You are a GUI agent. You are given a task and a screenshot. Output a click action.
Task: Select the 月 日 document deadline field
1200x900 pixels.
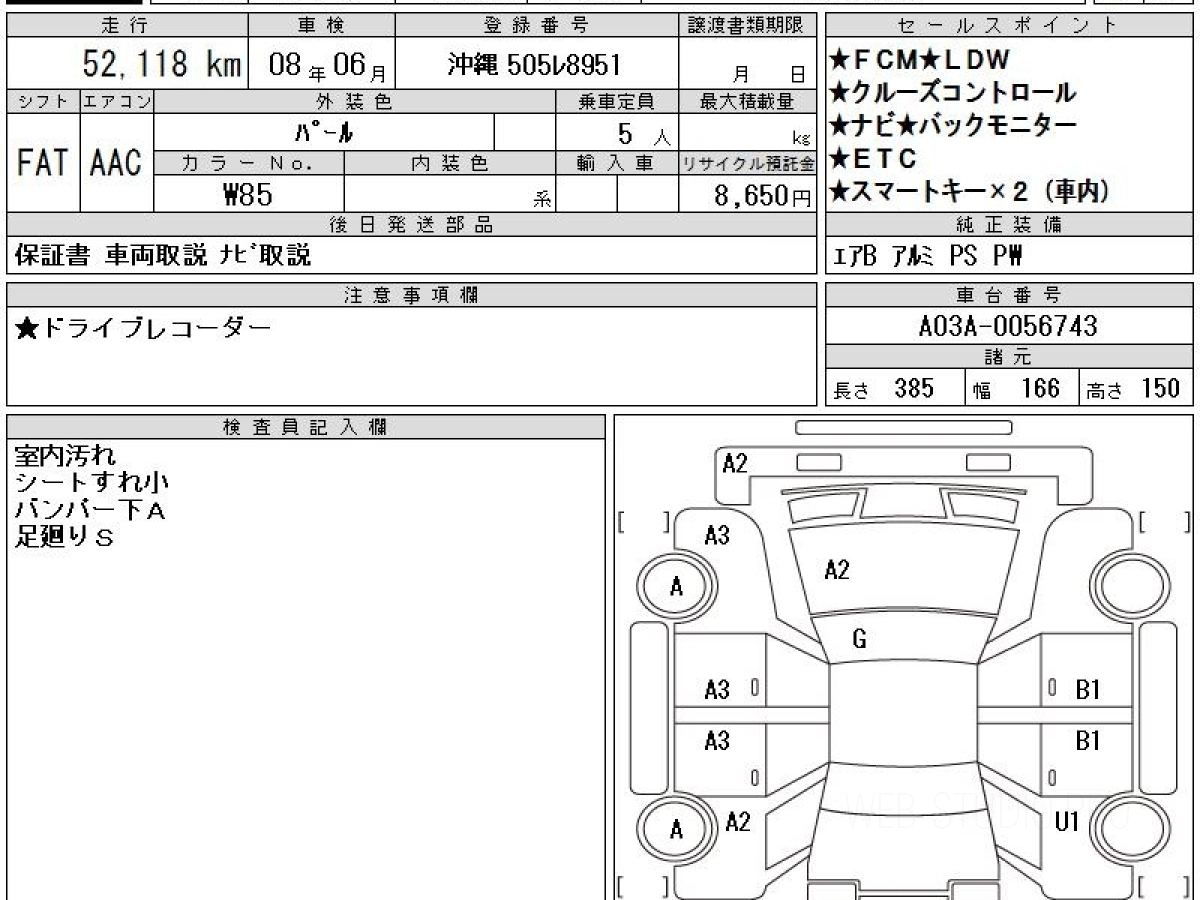pos(749,66)
